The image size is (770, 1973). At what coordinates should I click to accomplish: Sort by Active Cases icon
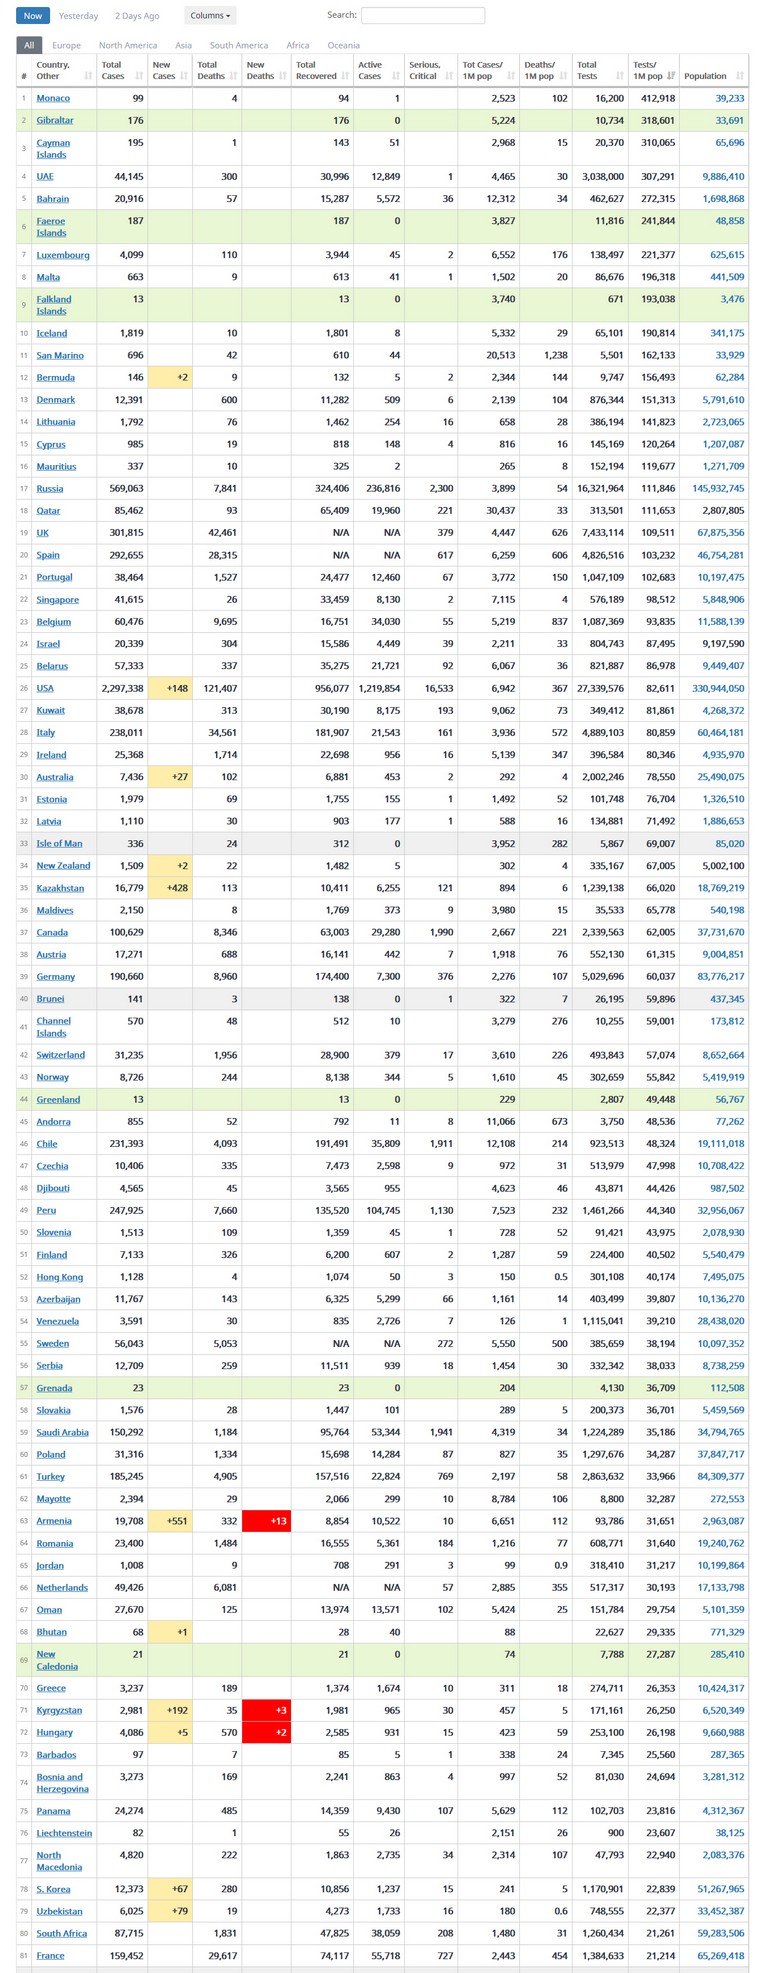click(396, 76)
